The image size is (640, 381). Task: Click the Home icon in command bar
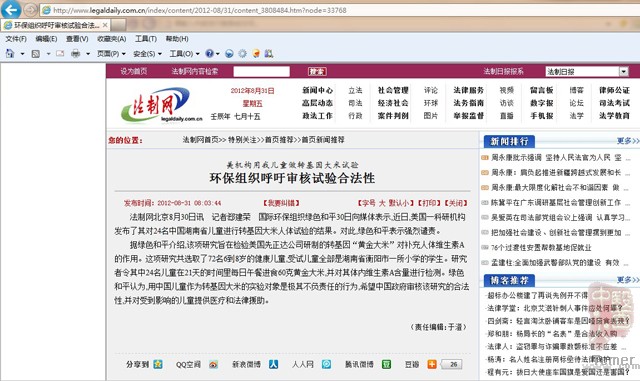[10, 53]
